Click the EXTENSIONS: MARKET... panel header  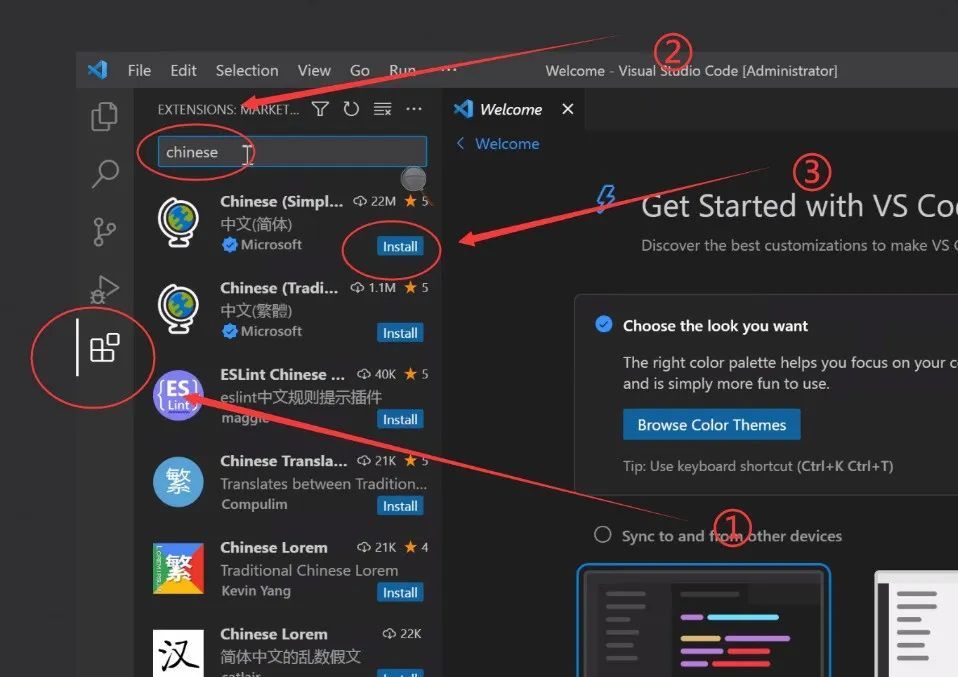229,109
